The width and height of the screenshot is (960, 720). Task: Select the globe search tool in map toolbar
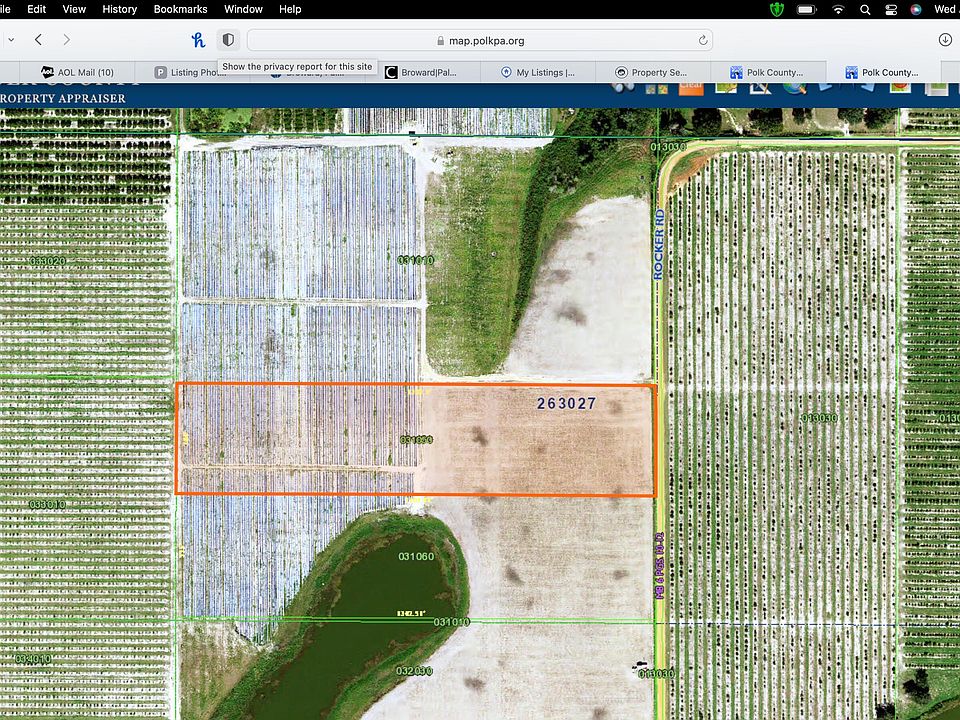pyautogui.click(x=794, y=87)
